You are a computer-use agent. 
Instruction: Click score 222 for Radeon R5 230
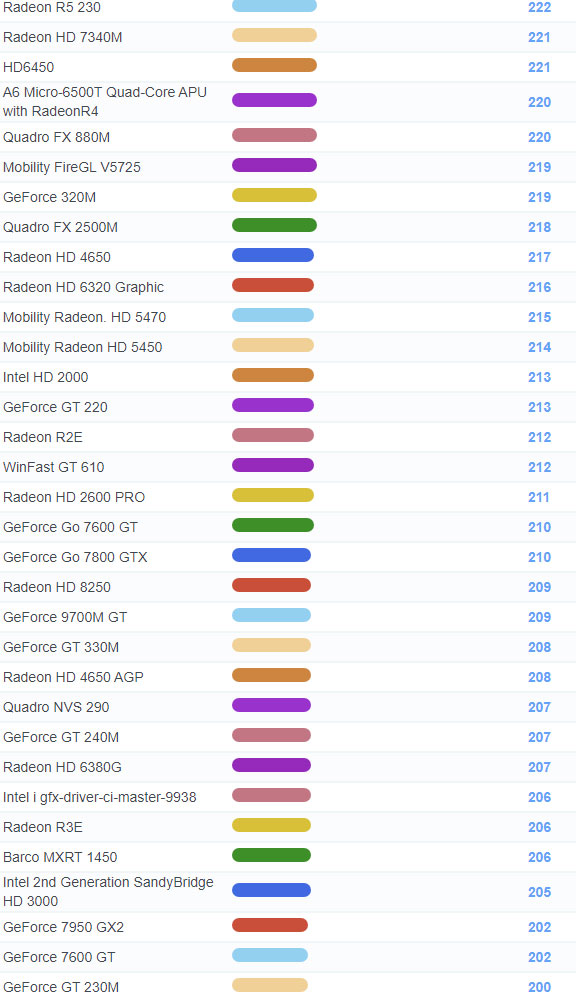tap(540, 8)
